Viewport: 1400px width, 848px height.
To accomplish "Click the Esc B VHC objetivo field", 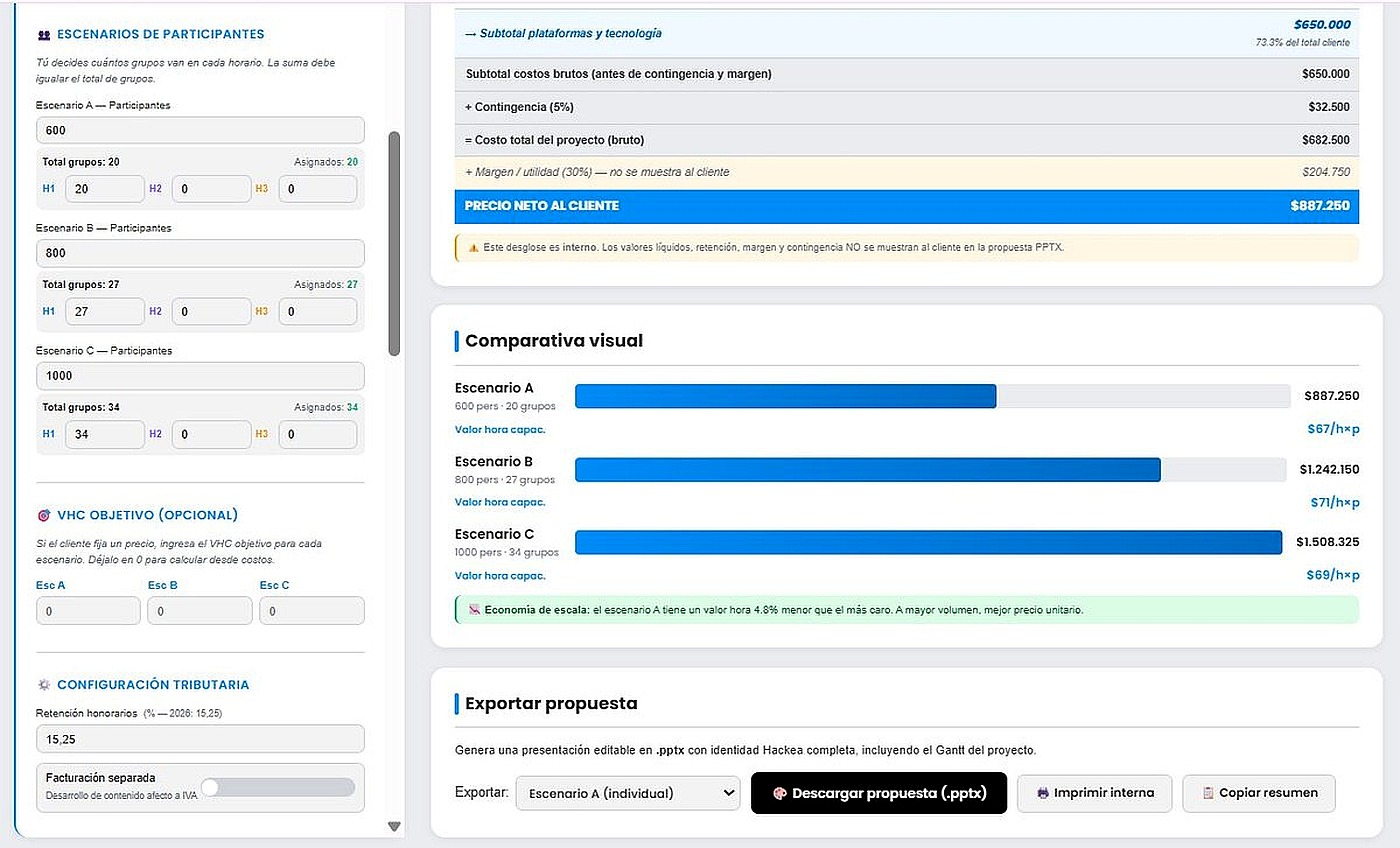I will 200,611.
